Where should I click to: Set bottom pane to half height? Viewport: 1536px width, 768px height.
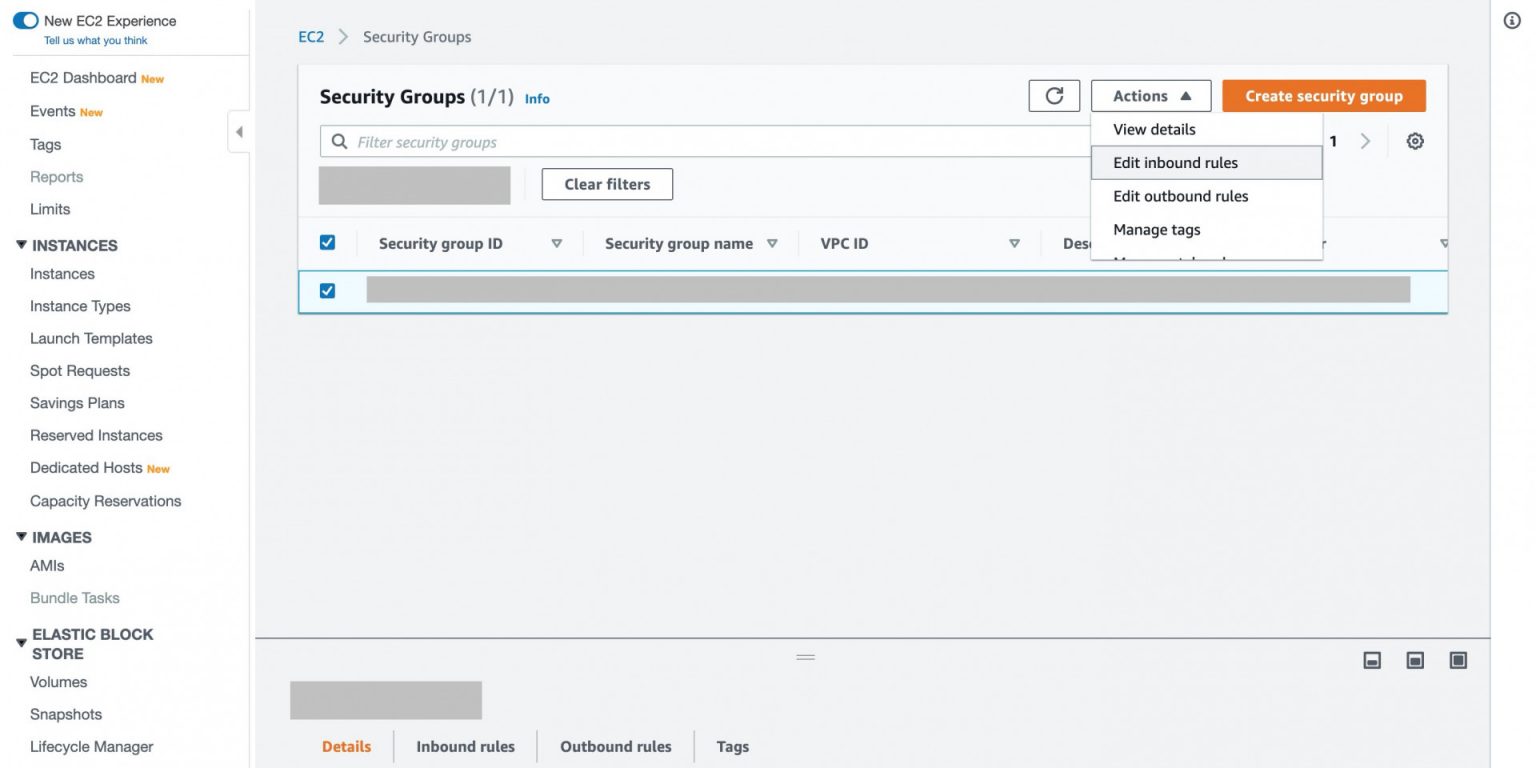pyautogui.click(x=1415, y=660)
